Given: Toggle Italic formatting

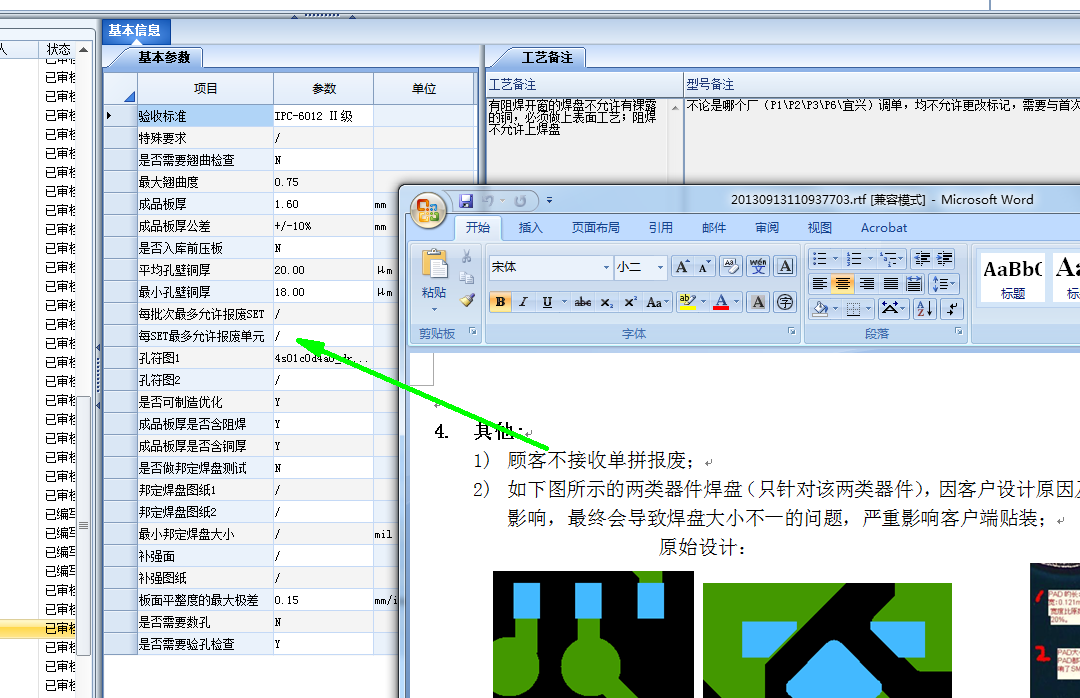Looking at the screenshot, I should pos(523,302).
